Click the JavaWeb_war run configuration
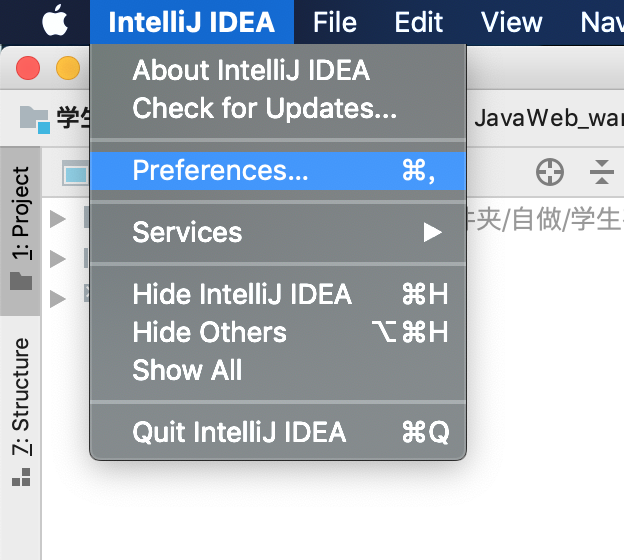The image size is (624, 560). pyautogui.click(x=545, y=119)
